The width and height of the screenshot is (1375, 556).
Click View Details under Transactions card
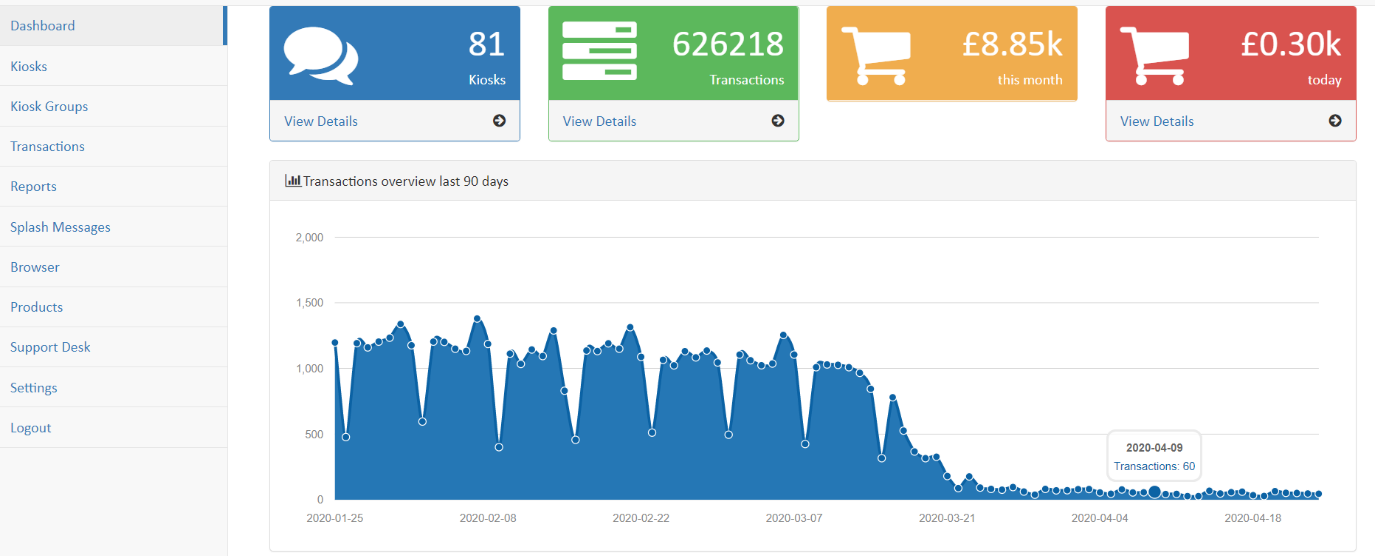click(599, 121)
